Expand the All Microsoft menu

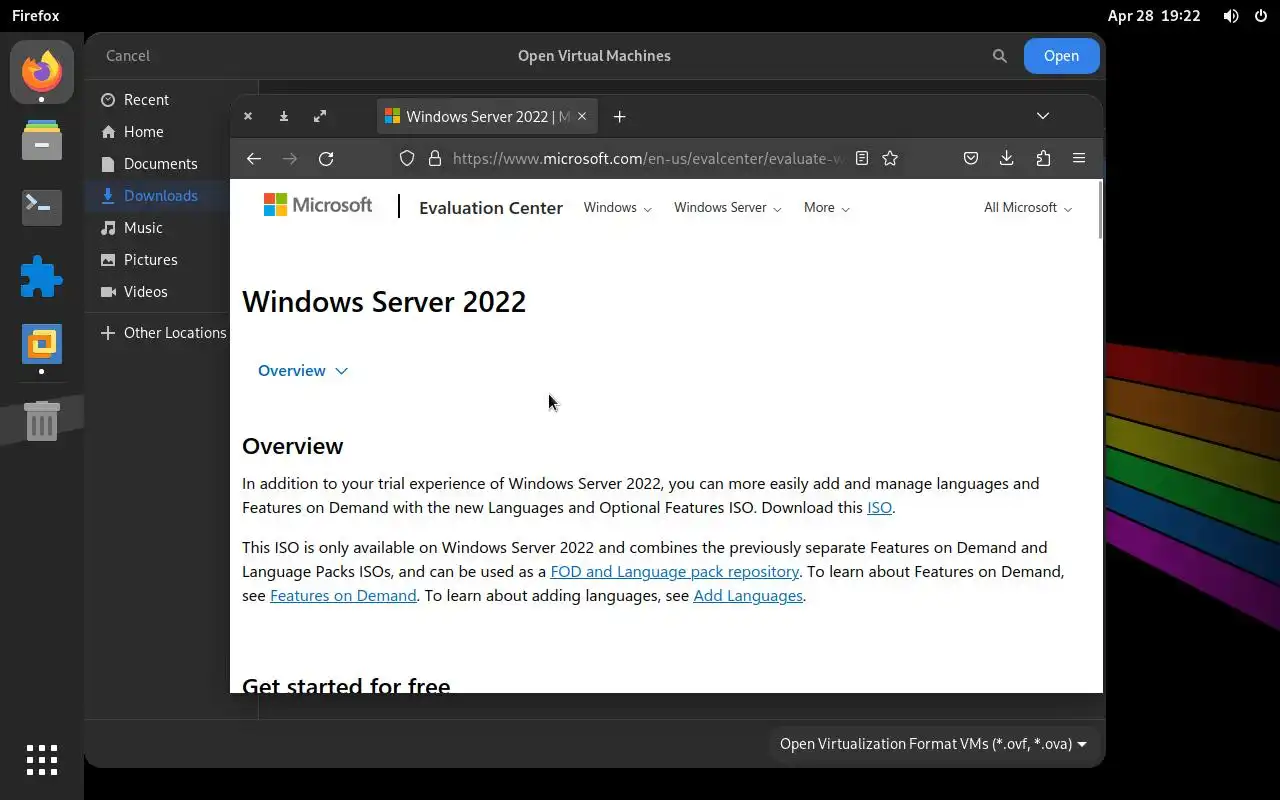[1027, 208]
